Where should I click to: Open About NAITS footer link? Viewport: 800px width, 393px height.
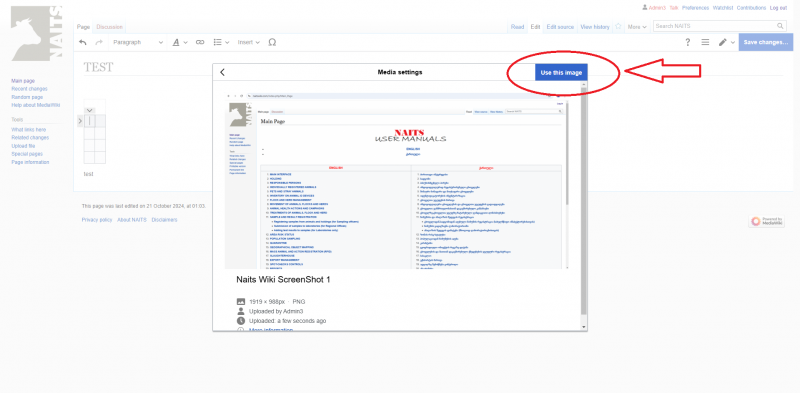pyautogui.click(x=132, y=220)
